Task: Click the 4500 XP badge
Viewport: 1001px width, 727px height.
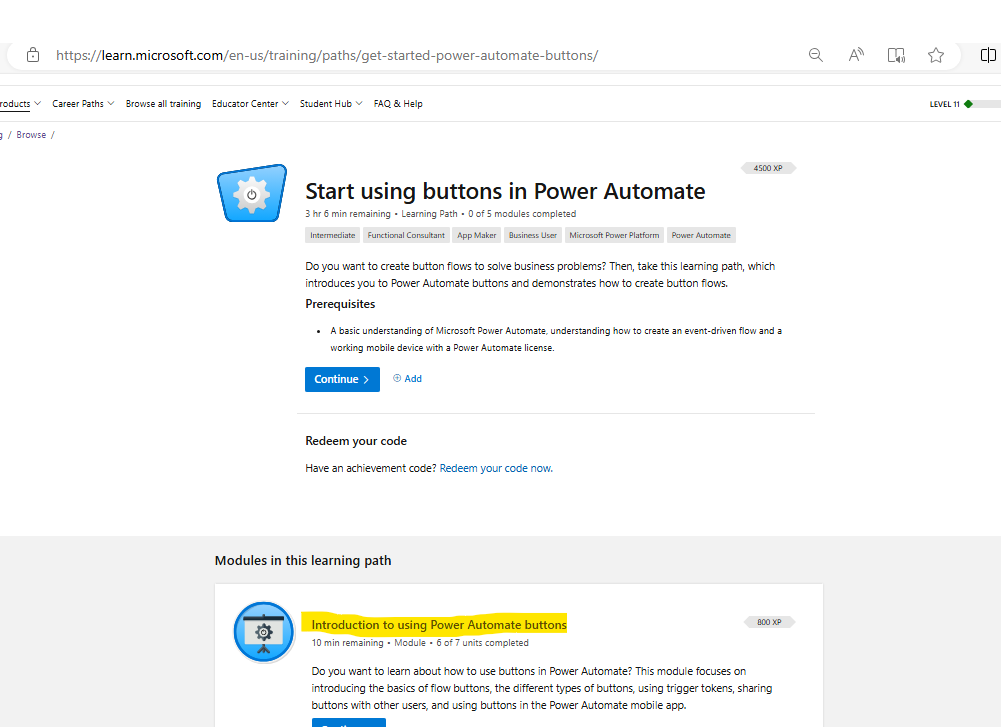Action: [768, 168]
